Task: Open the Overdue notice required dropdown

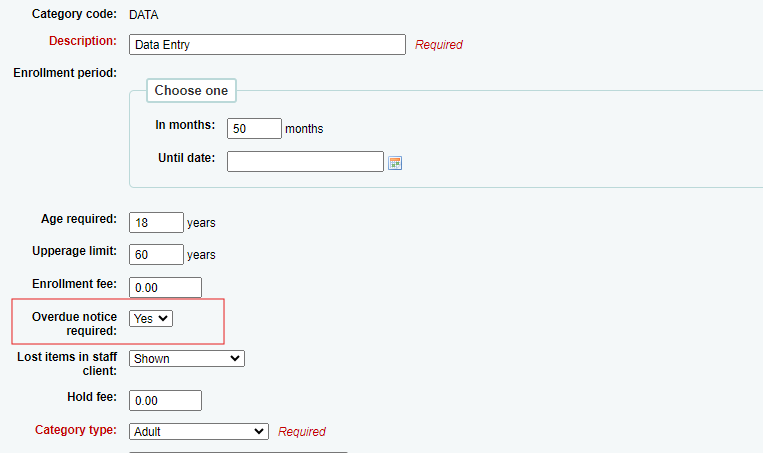Action: 151,319
